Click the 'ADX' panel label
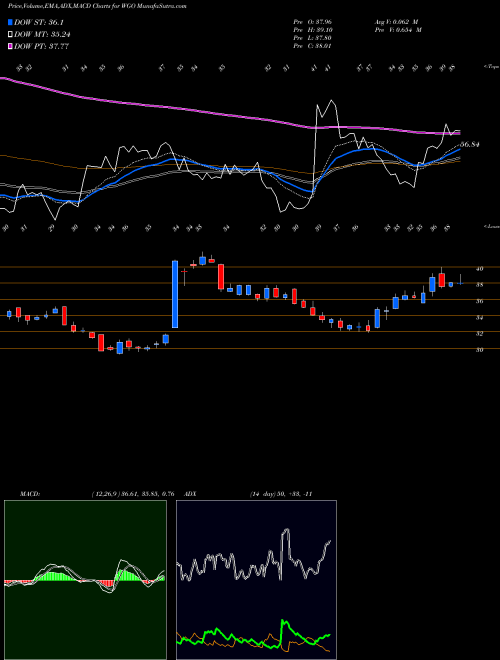Image resolution: width=500 pixels, height=660 pixels. pos(190,494)
